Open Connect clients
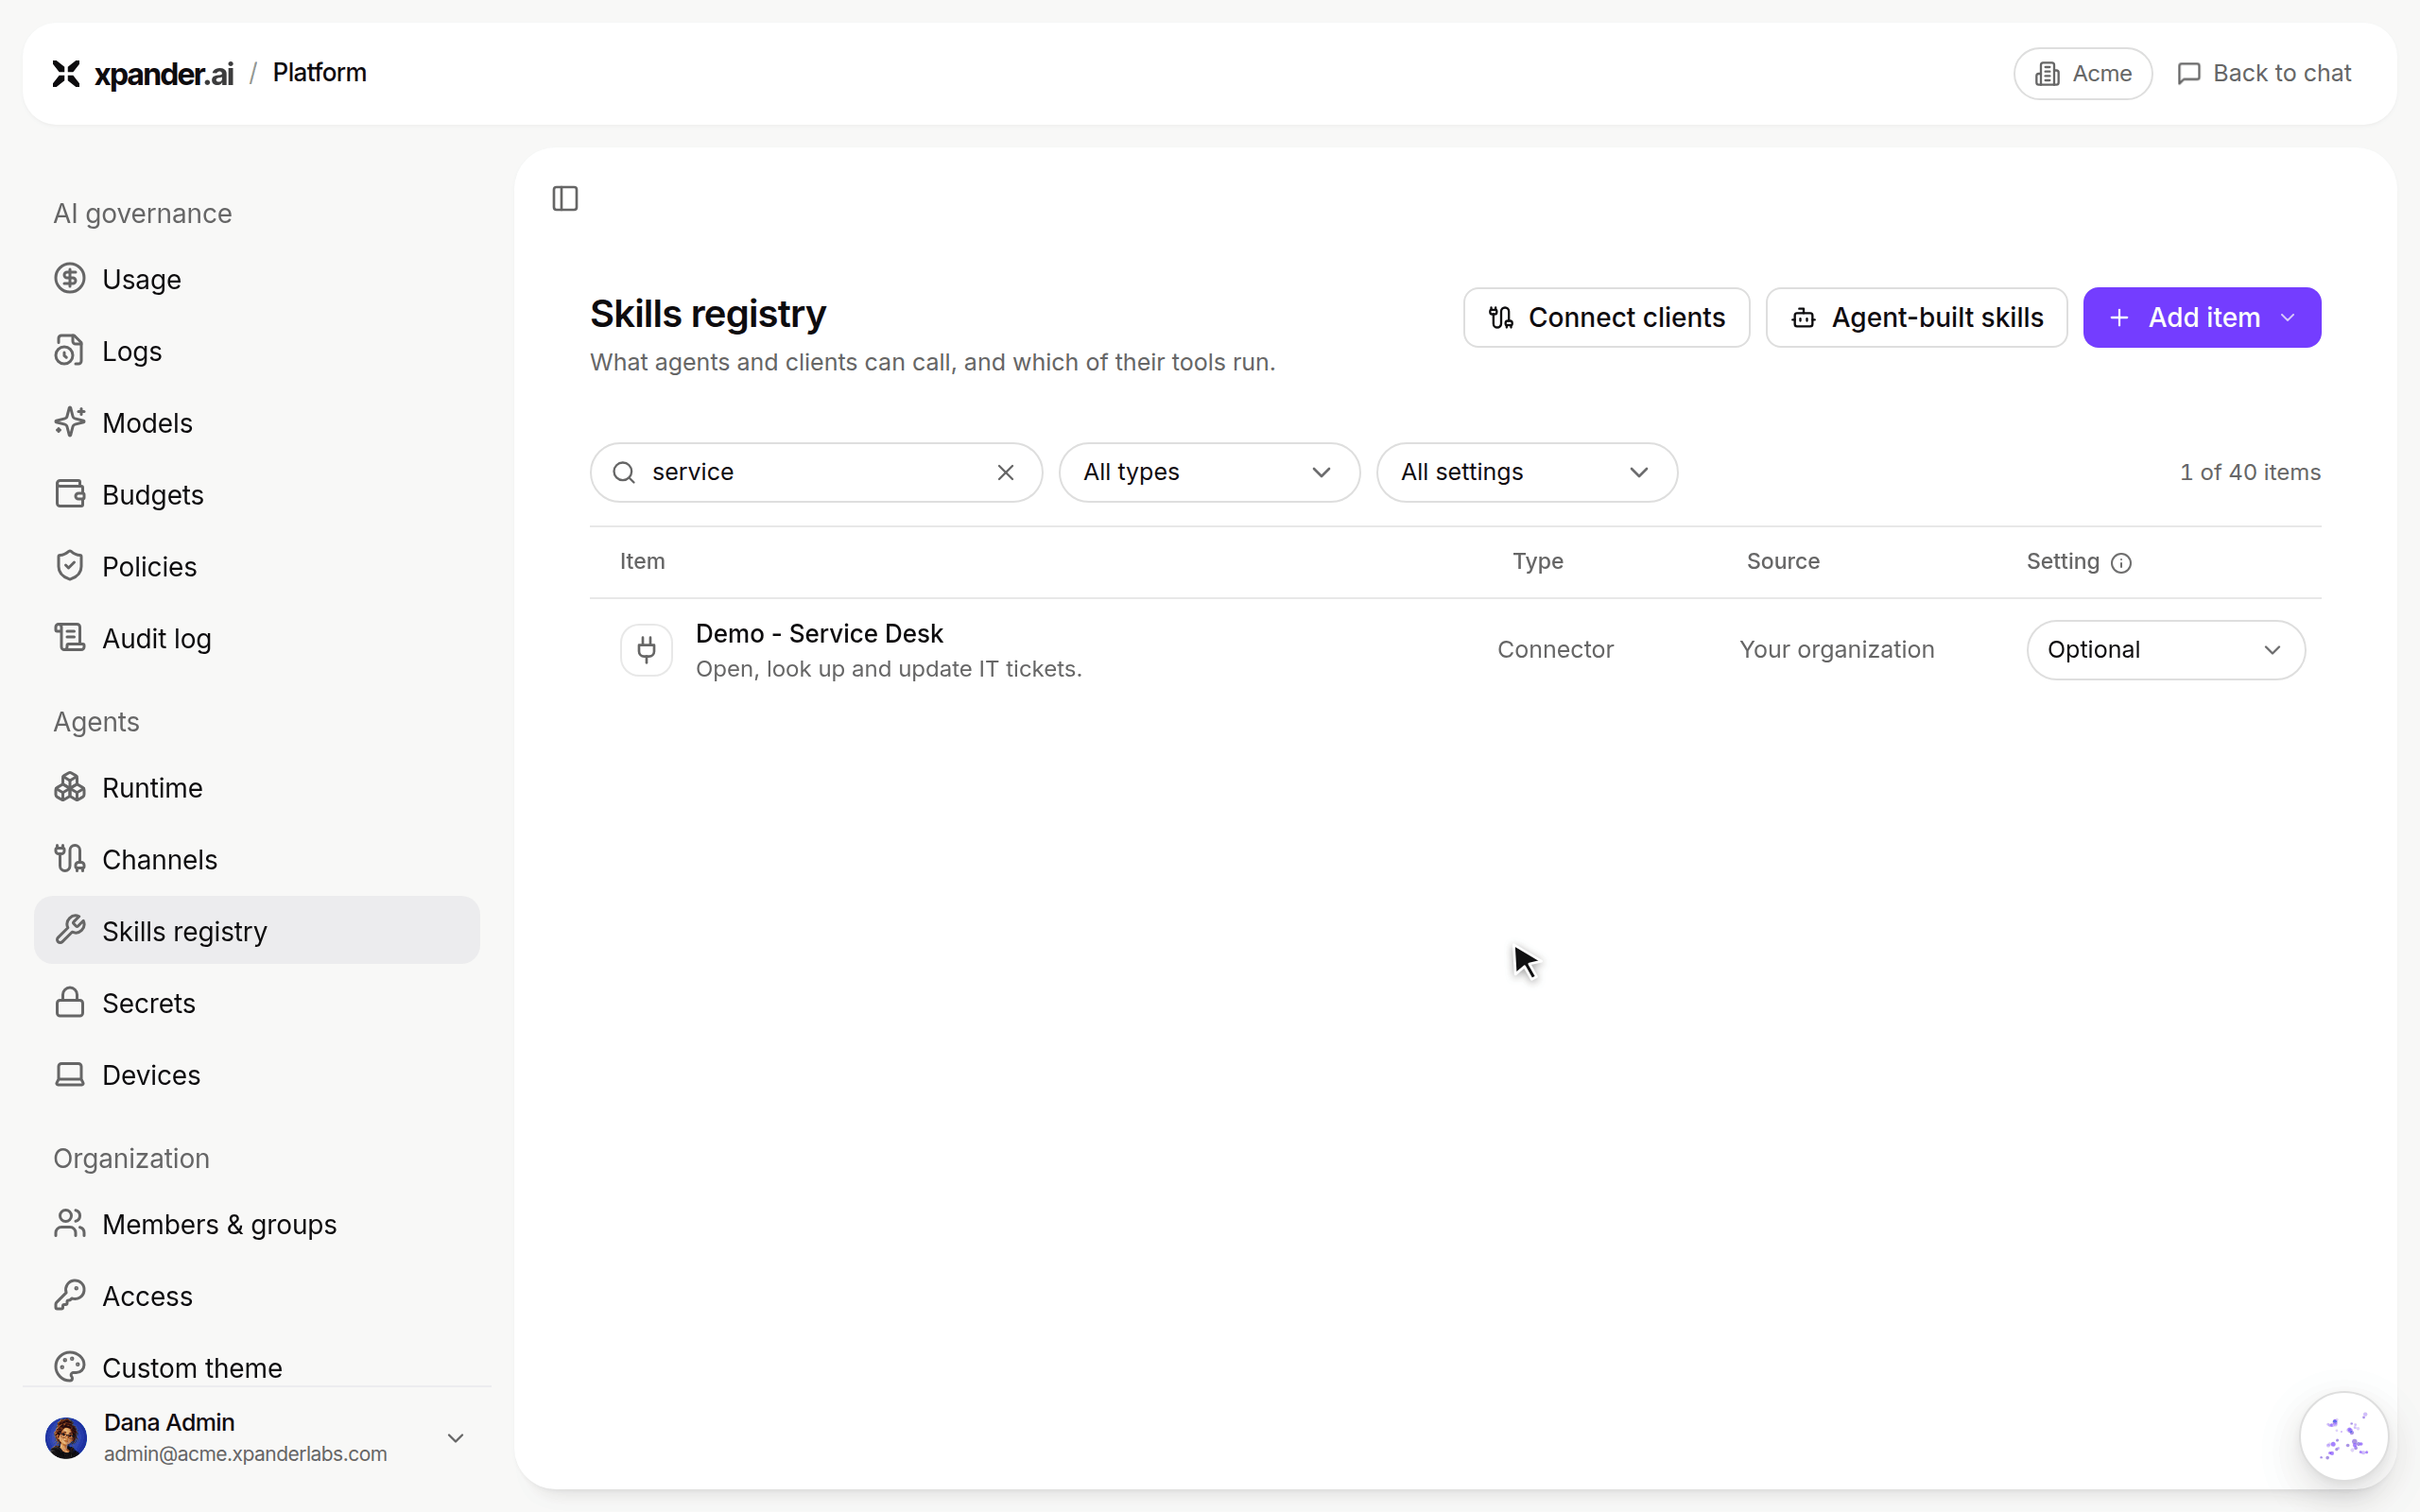Image resolution: width=2420 pixels, height=1512 pixels. tap(1606, 318)
